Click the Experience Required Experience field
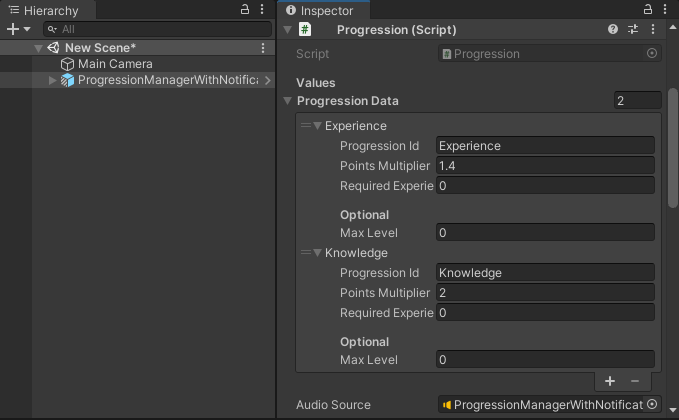 pos(545,186)
